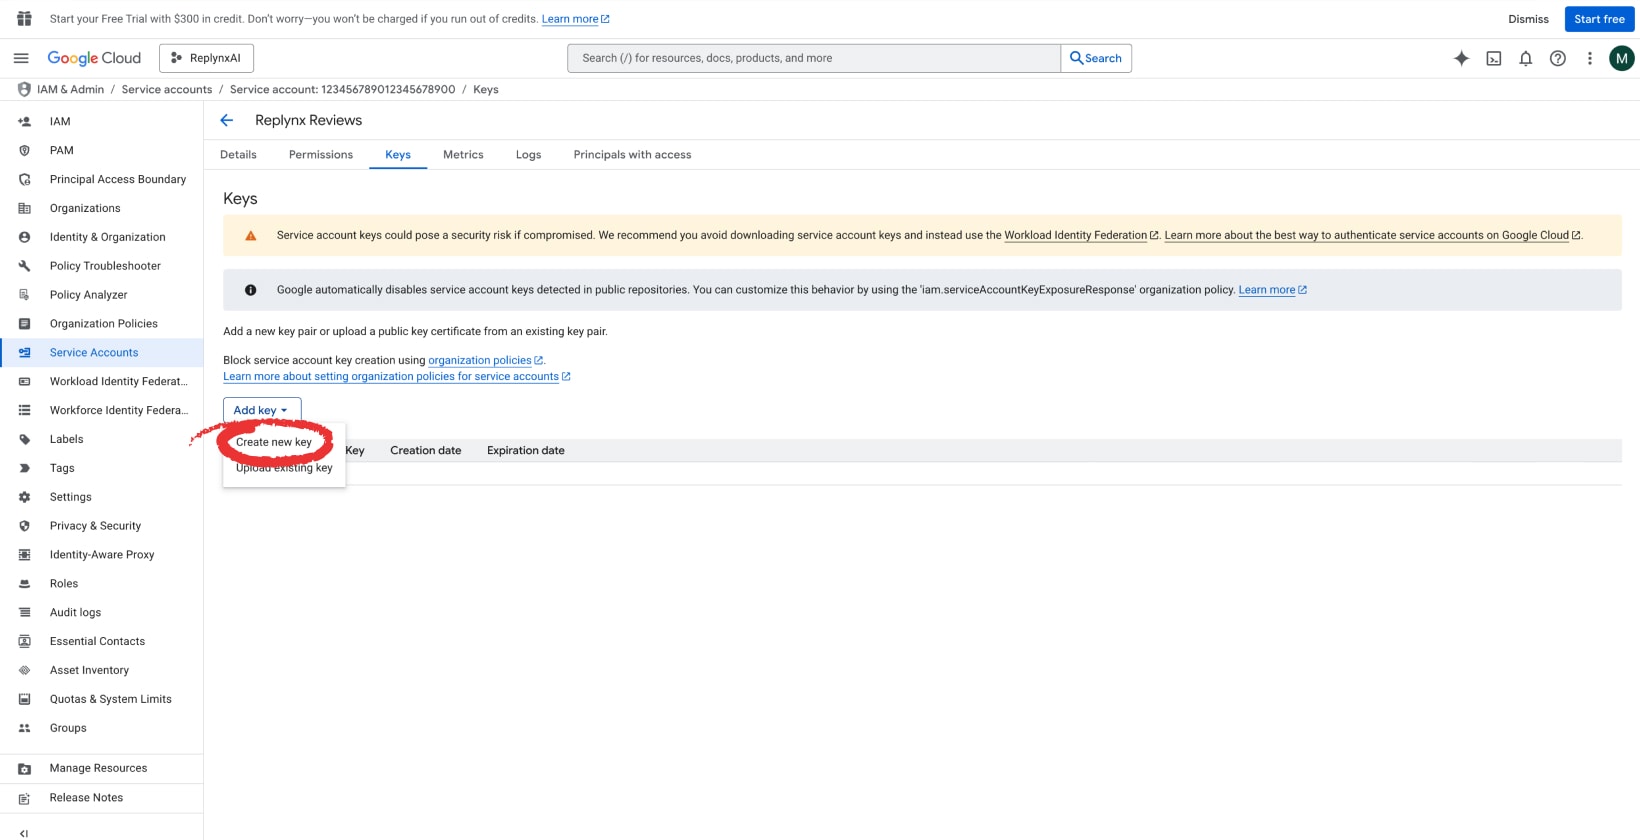Open the Metrics tab
1640x840 pixels.
[463, 155]
